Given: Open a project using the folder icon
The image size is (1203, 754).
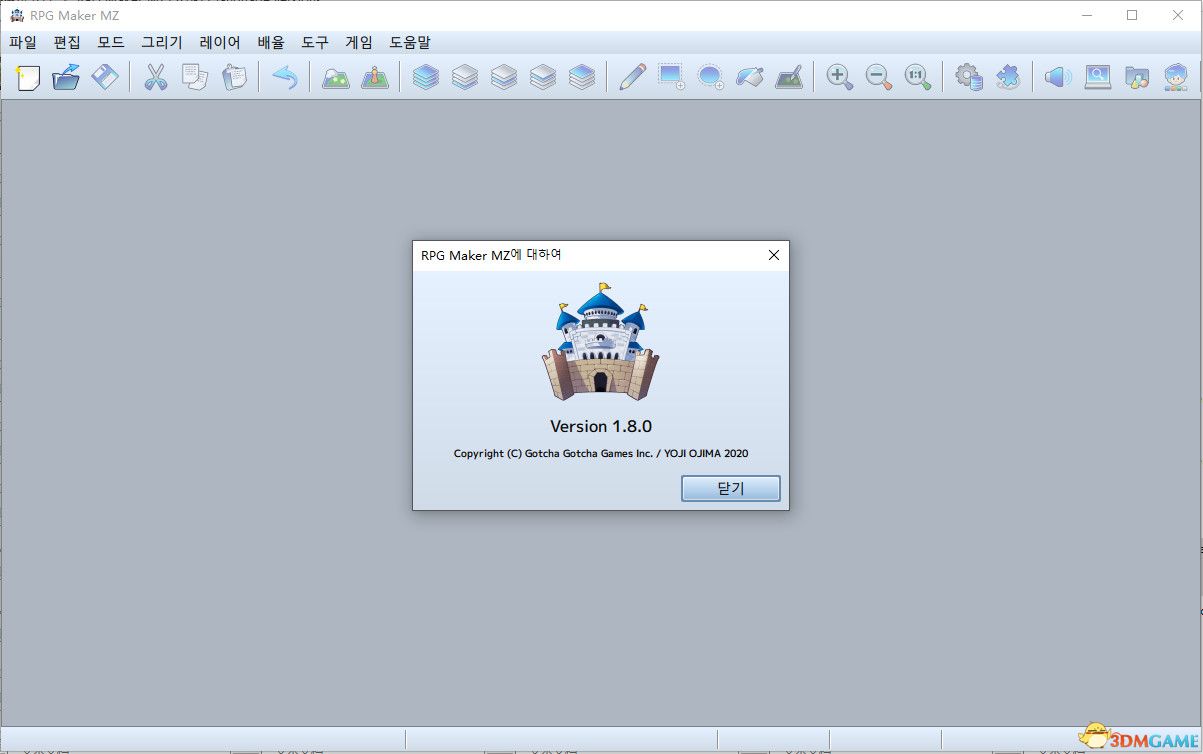Looking at the screenshot, I should click(66, 77).
